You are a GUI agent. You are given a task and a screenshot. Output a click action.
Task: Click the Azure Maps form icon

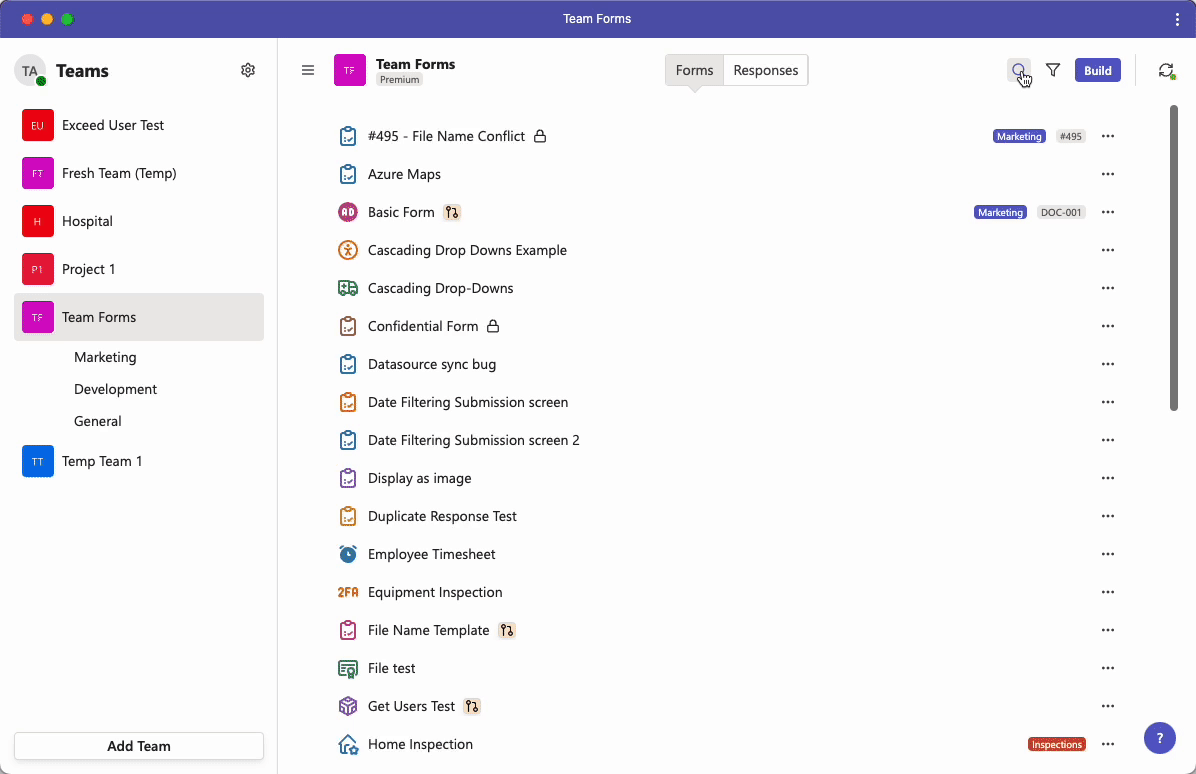pyautogui.click(x=348, y=175)
